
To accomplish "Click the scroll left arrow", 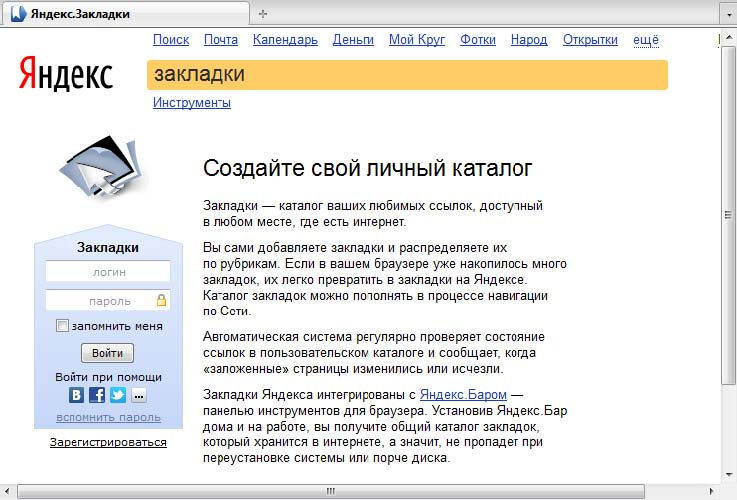I will [7, 492].
